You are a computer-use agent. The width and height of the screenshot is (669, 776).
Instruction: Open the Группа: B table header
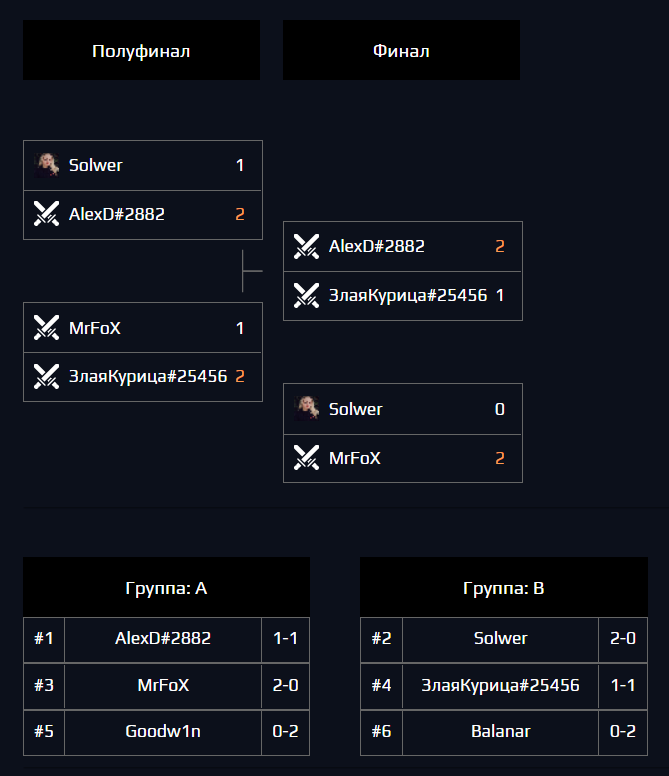(x=504, y=588)
